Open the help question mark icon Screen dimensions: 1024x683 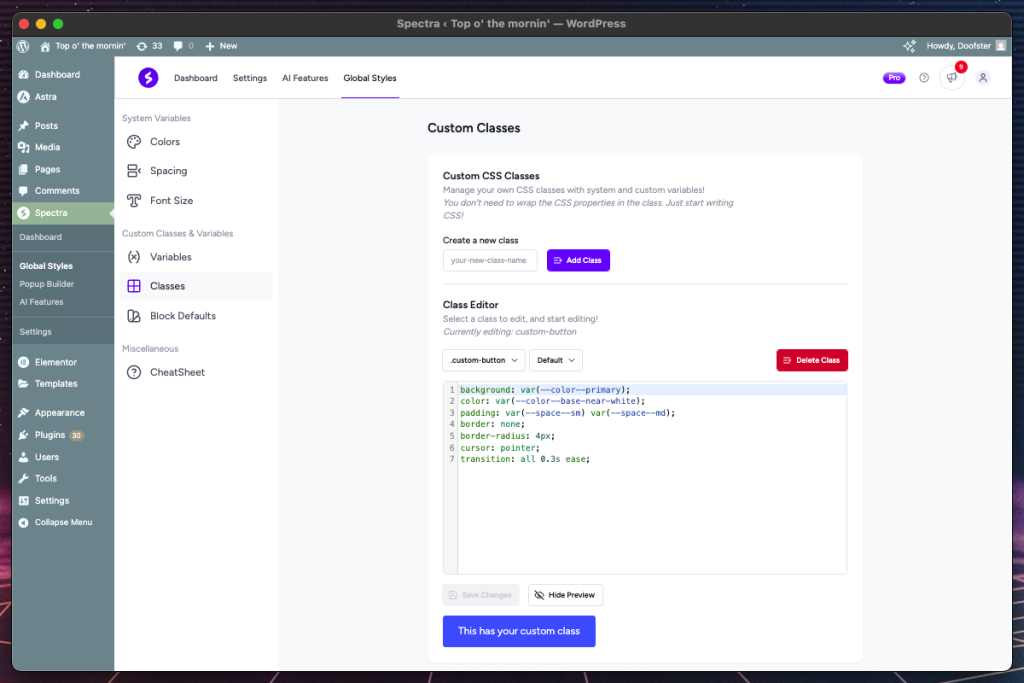point(924,78)
